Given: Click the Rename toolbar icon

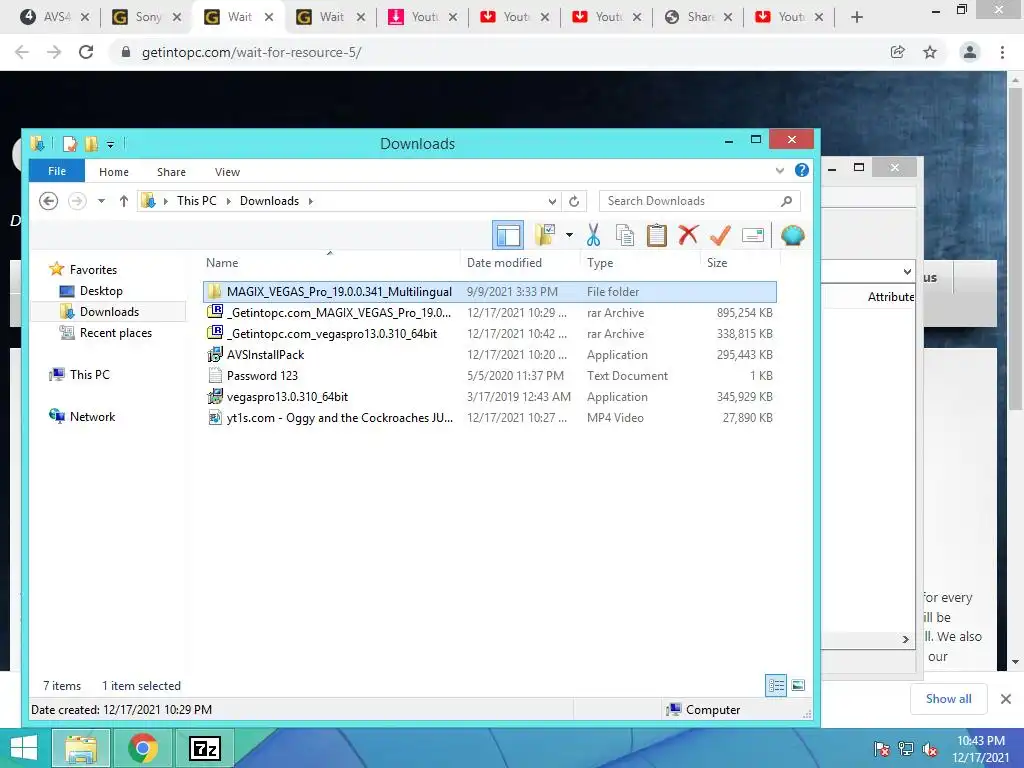Looking at the screenshot, I should [x=752, y=235].
